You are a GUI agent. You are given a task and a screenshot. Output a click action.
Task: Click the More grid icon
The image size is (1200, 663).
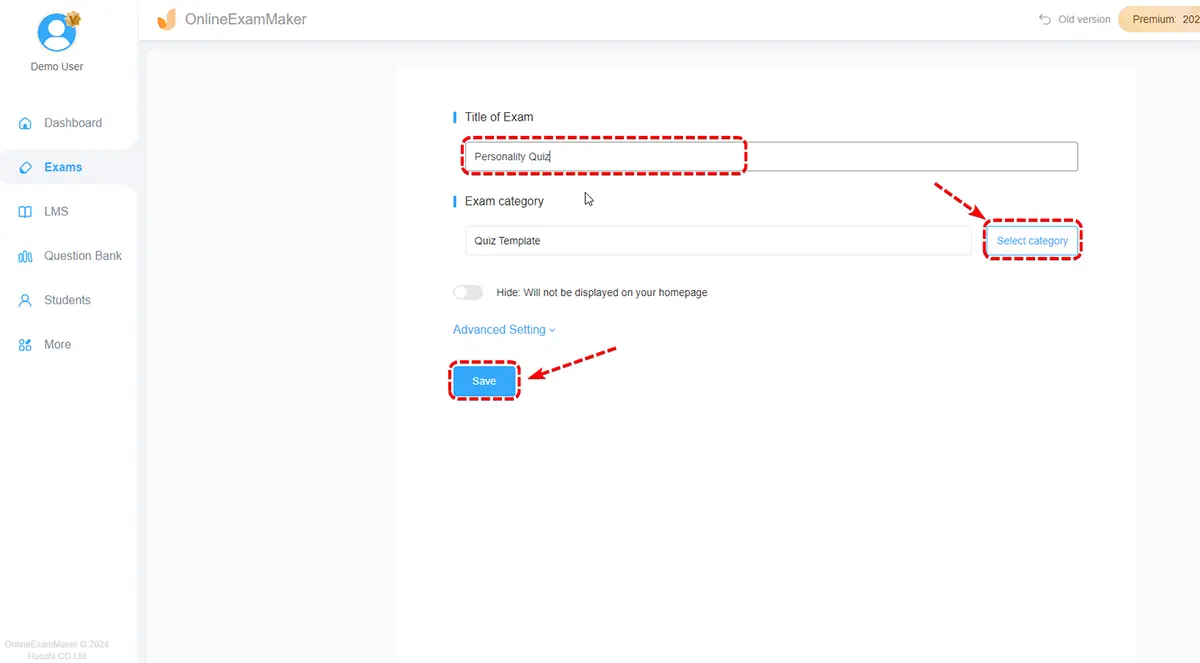tap(26, 345)
